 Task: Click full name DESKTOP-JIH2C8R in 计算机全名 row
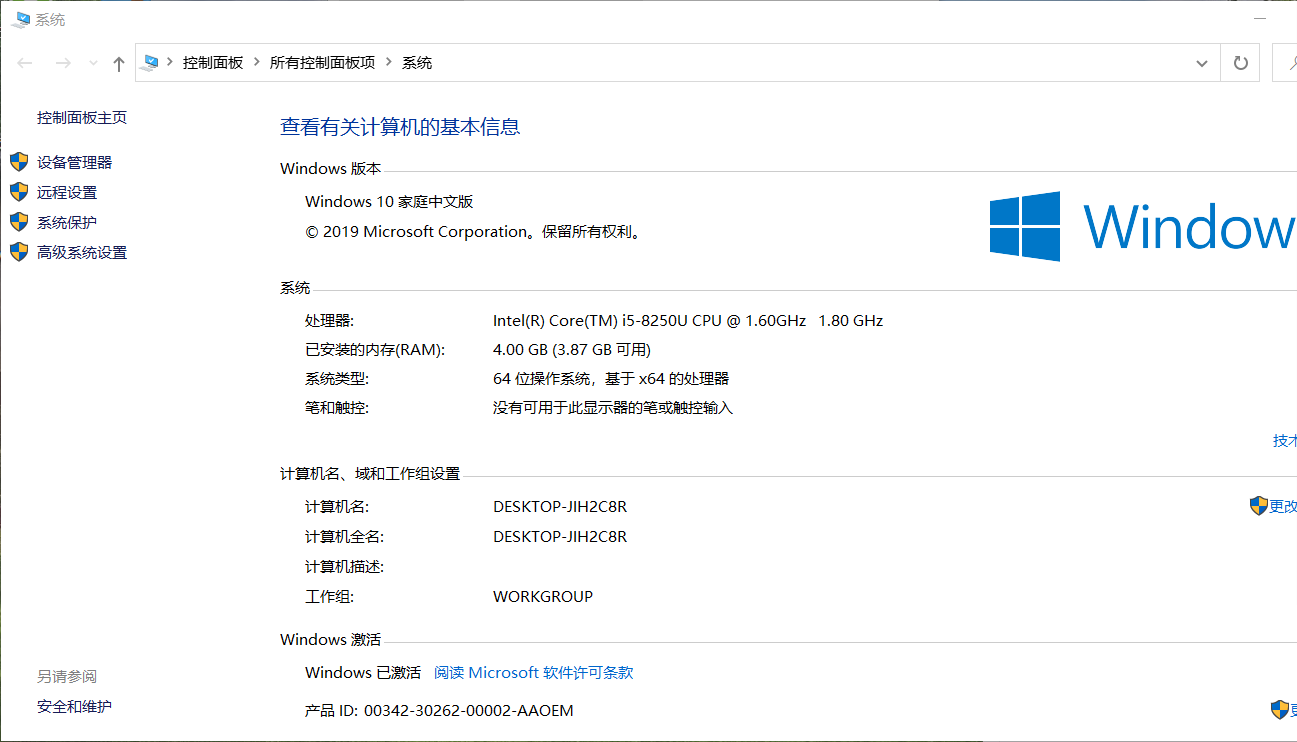pyautogui.click(x=560, y=536)
